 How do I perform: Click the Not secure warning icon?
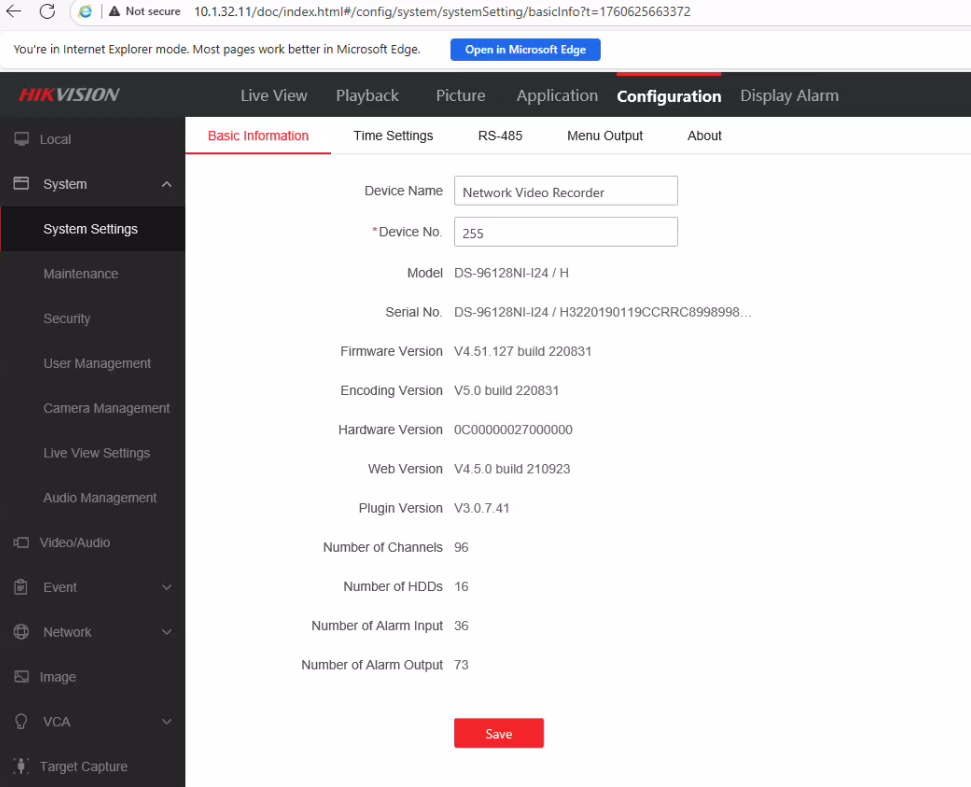115,11
